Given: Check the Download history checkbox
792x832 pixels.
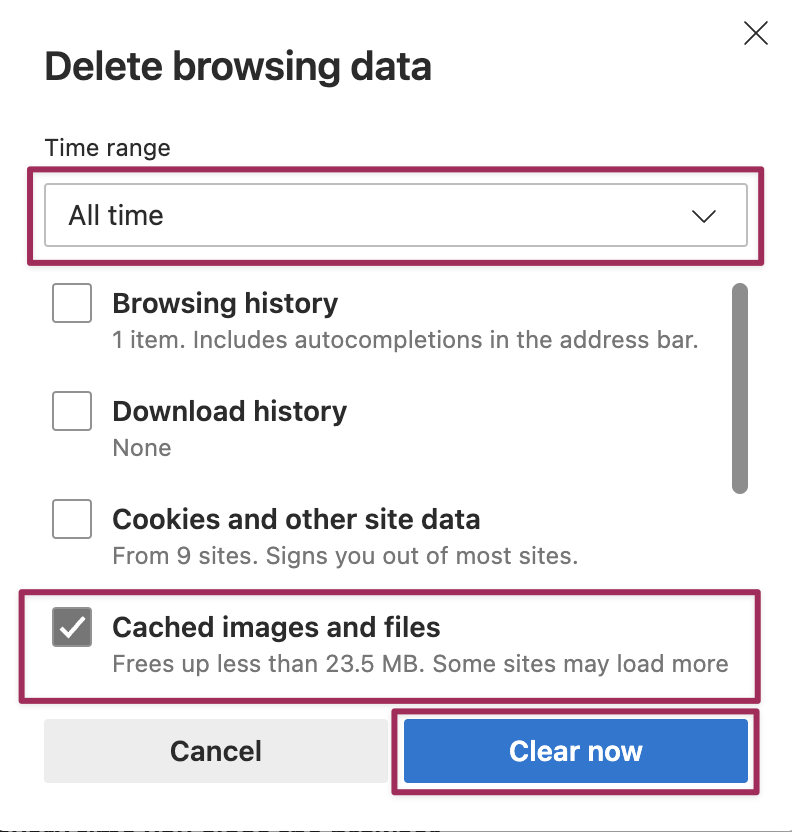Looking at the screenshot, I should 72,411.
